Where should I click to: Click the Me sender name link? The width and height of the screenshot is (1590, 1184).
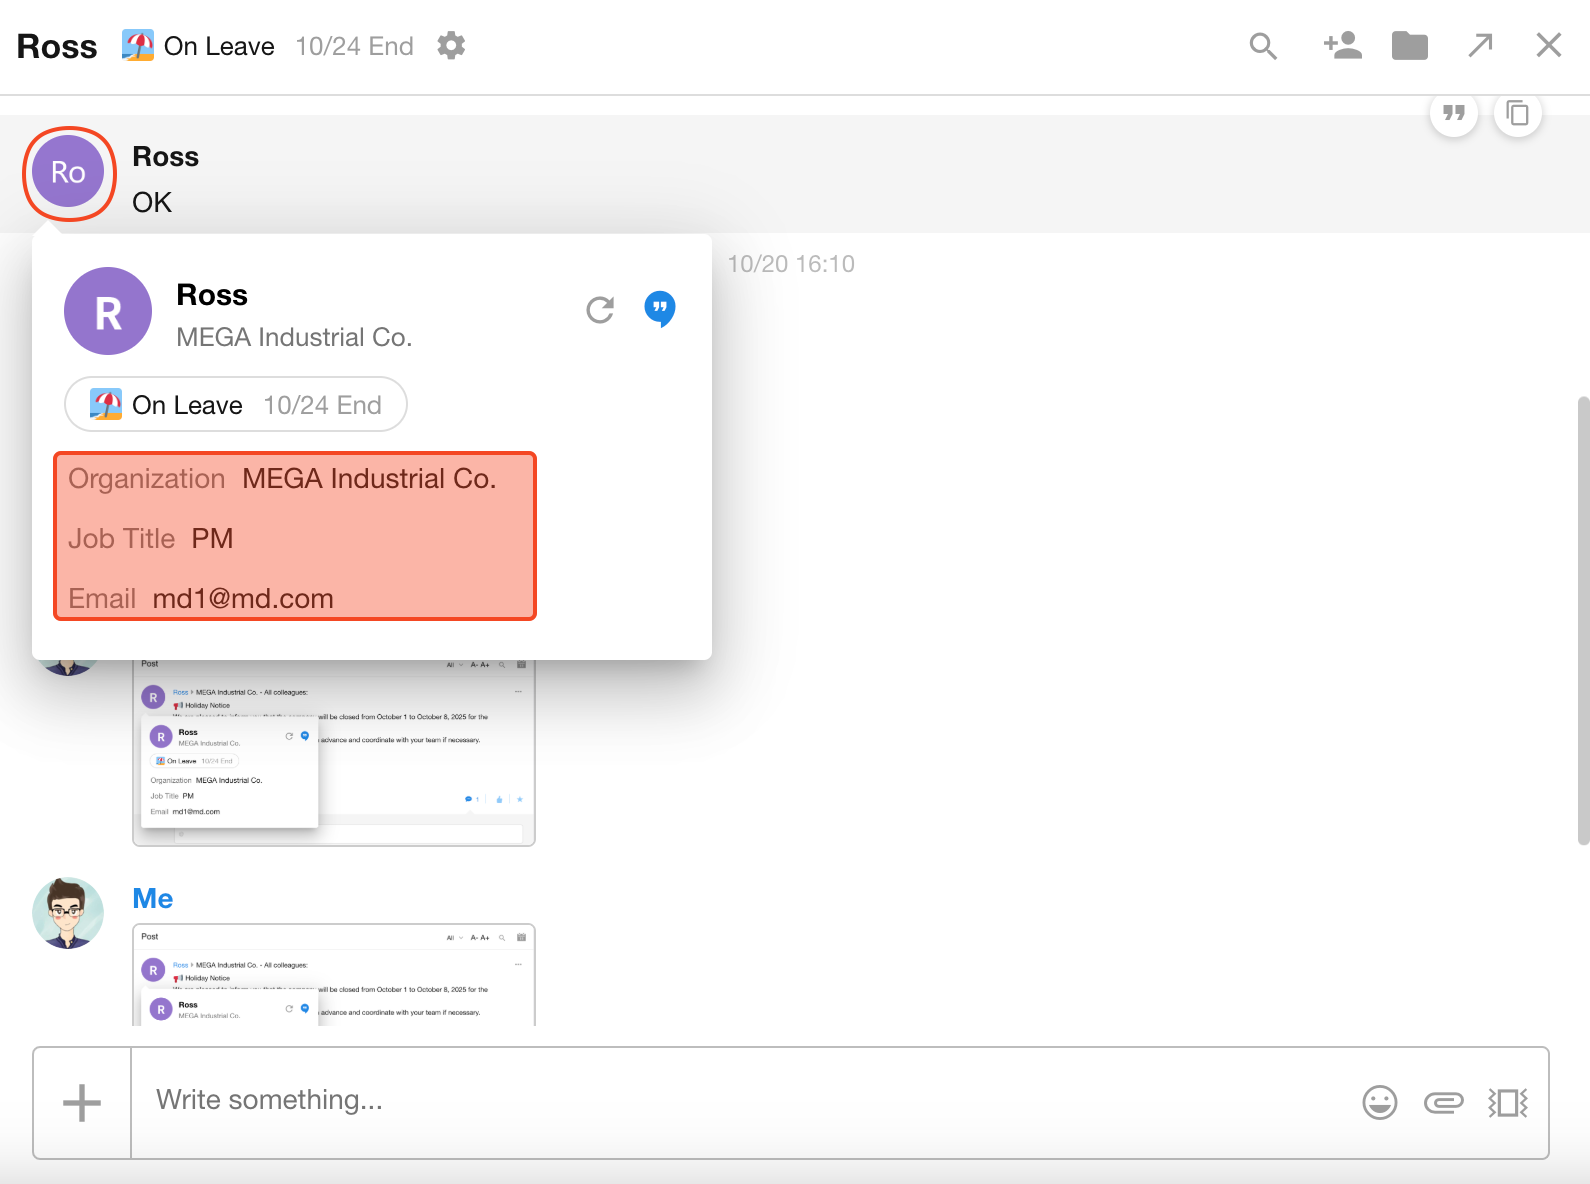pos(153,899)
